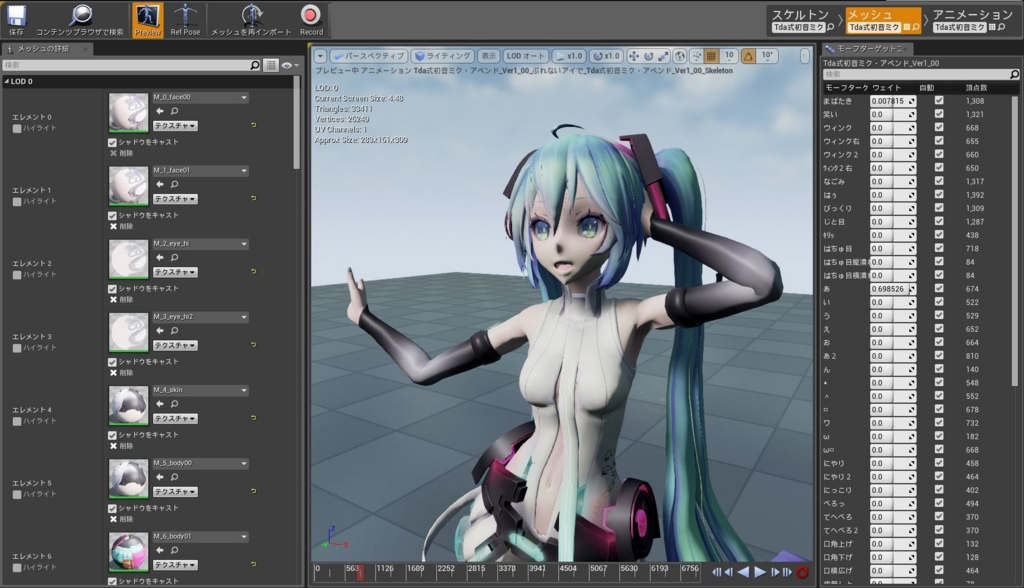Reset M_0_face00 material to default

click(253, 125)
